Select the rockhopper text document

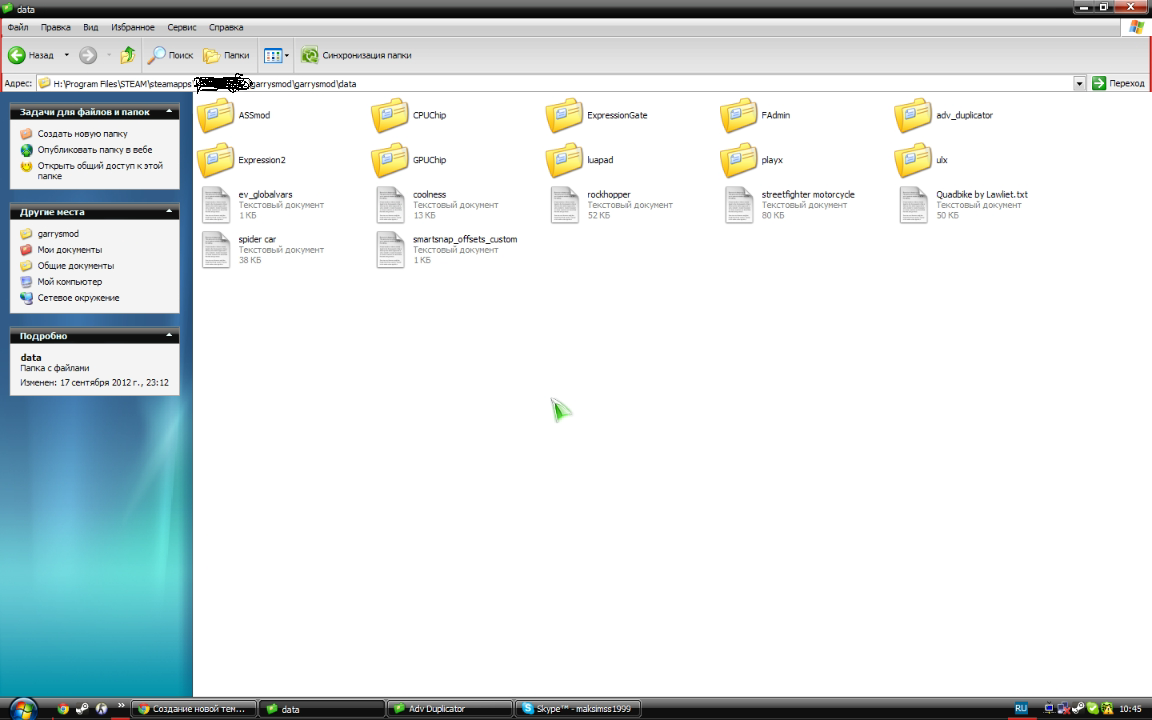(x=611, y=204)
